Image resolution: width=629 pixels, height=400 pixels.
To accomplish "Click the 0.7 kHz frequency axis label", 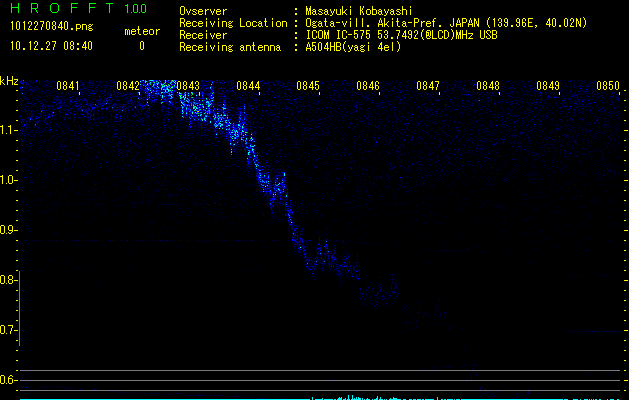I will tap(9, 330).
